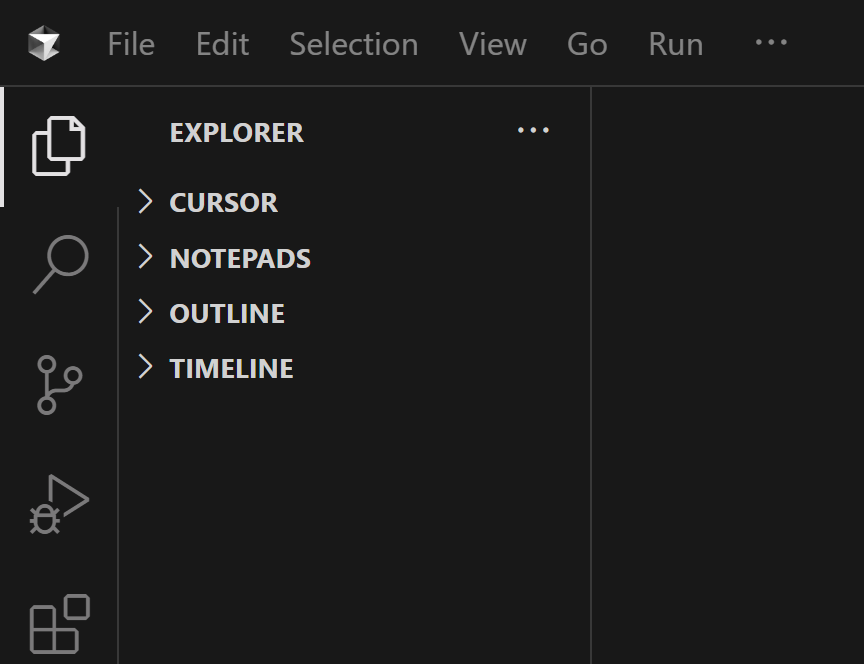Click the empty editor area
The height and width of the screenshot is (664, 864).
(x=728, y=380)
